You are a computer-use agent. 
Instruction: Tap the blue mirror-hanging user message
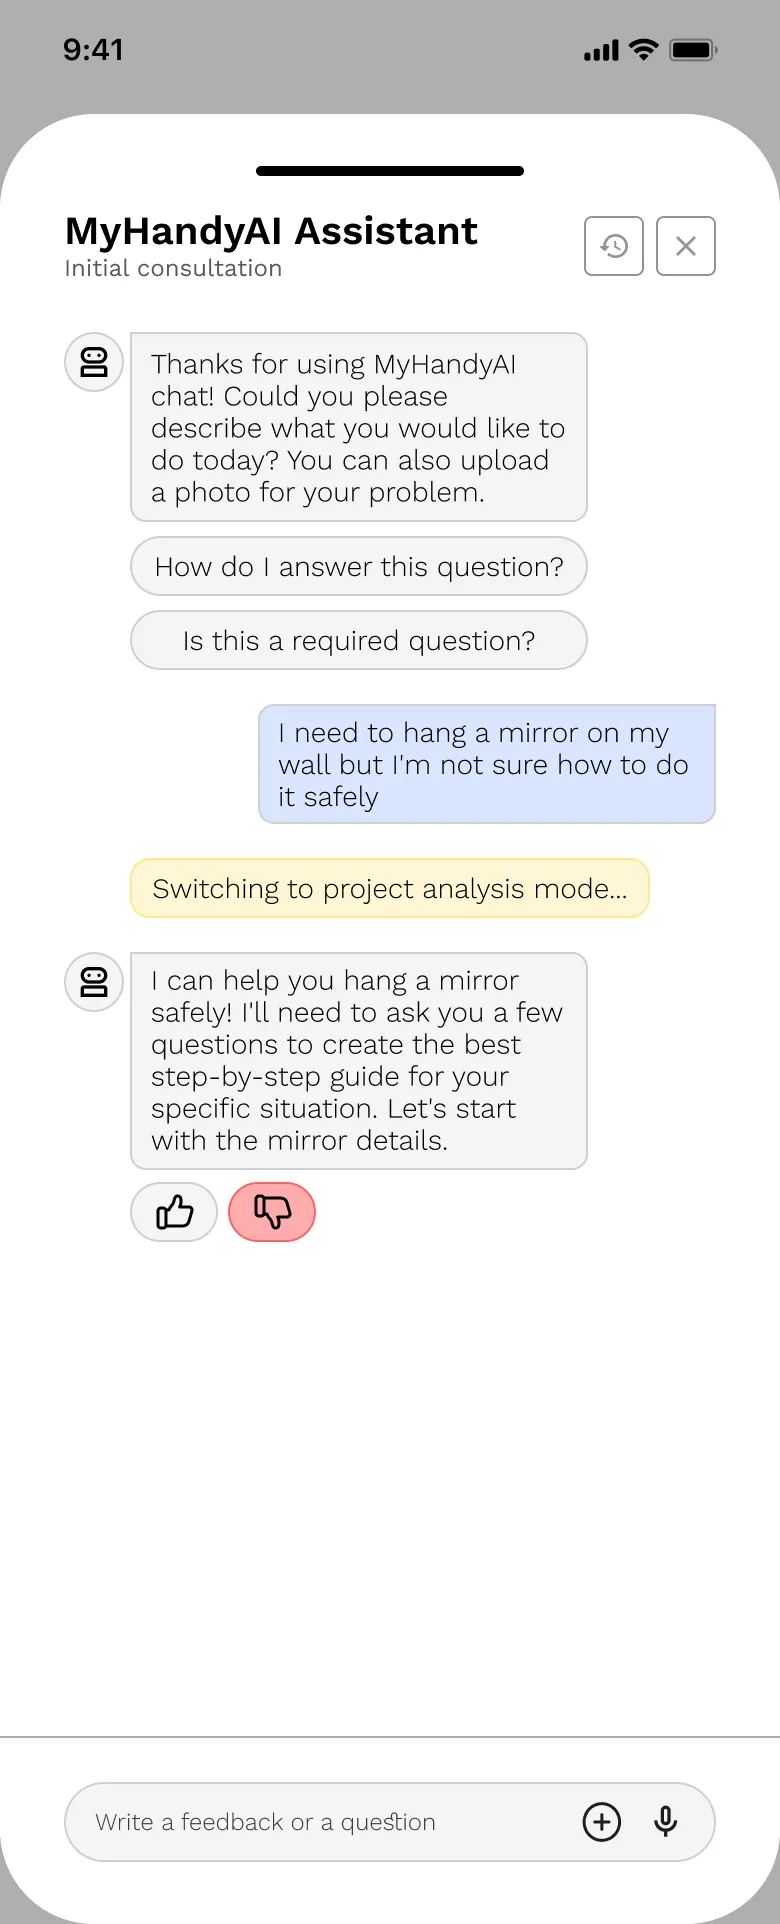pyautogui.click(x=487, y=765)
